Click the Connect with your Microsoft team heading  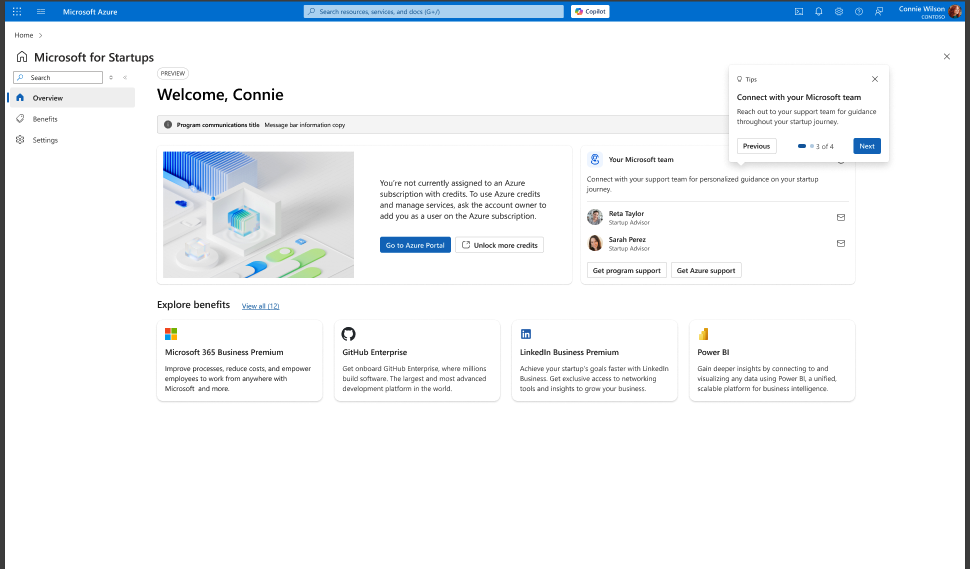(x=799, y=97)
